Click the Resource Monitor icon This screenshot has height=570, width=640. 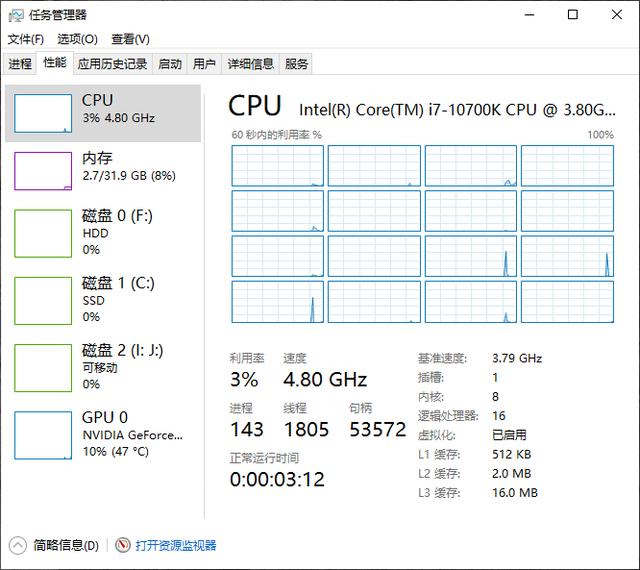[123, 545]
